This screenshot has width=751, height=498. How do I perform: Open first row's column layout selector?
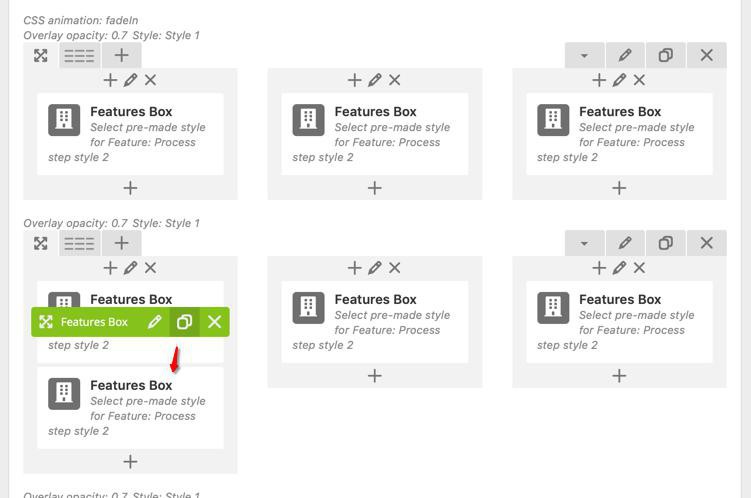click(x=79, y=56)
